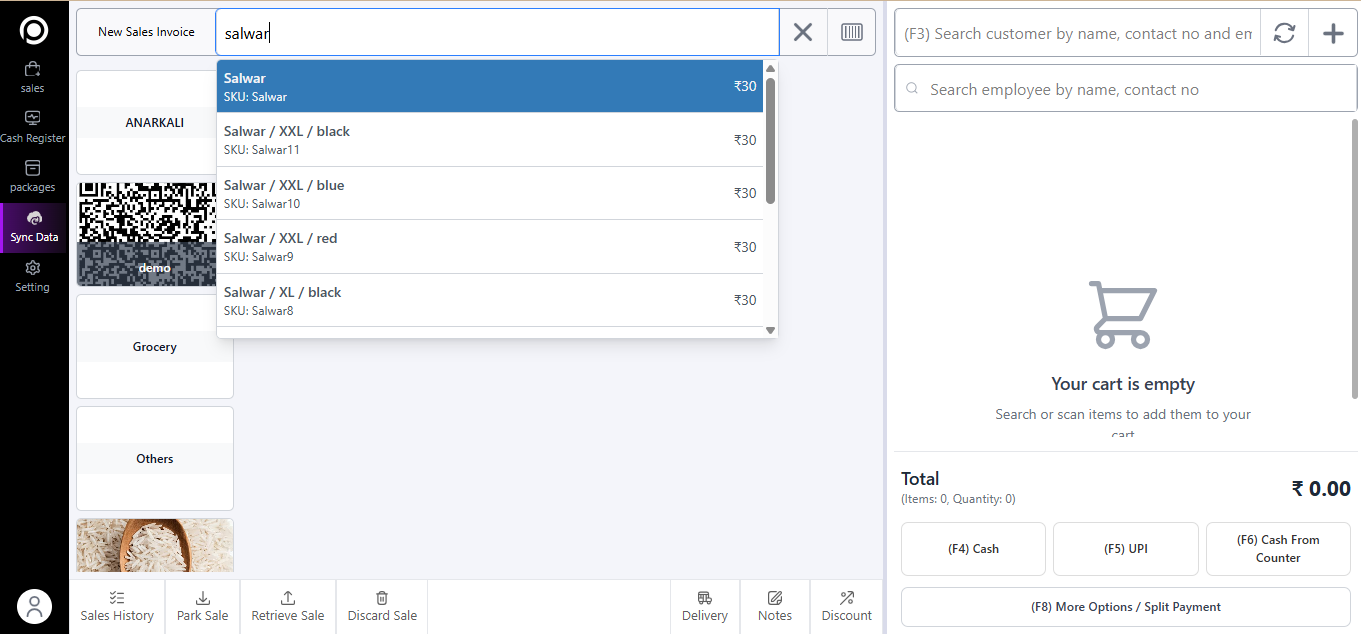The width and height of the screenshot is (1361, 634).
Task: Open the Discount option
Action: pyautogui.click(x=846, y=606)
